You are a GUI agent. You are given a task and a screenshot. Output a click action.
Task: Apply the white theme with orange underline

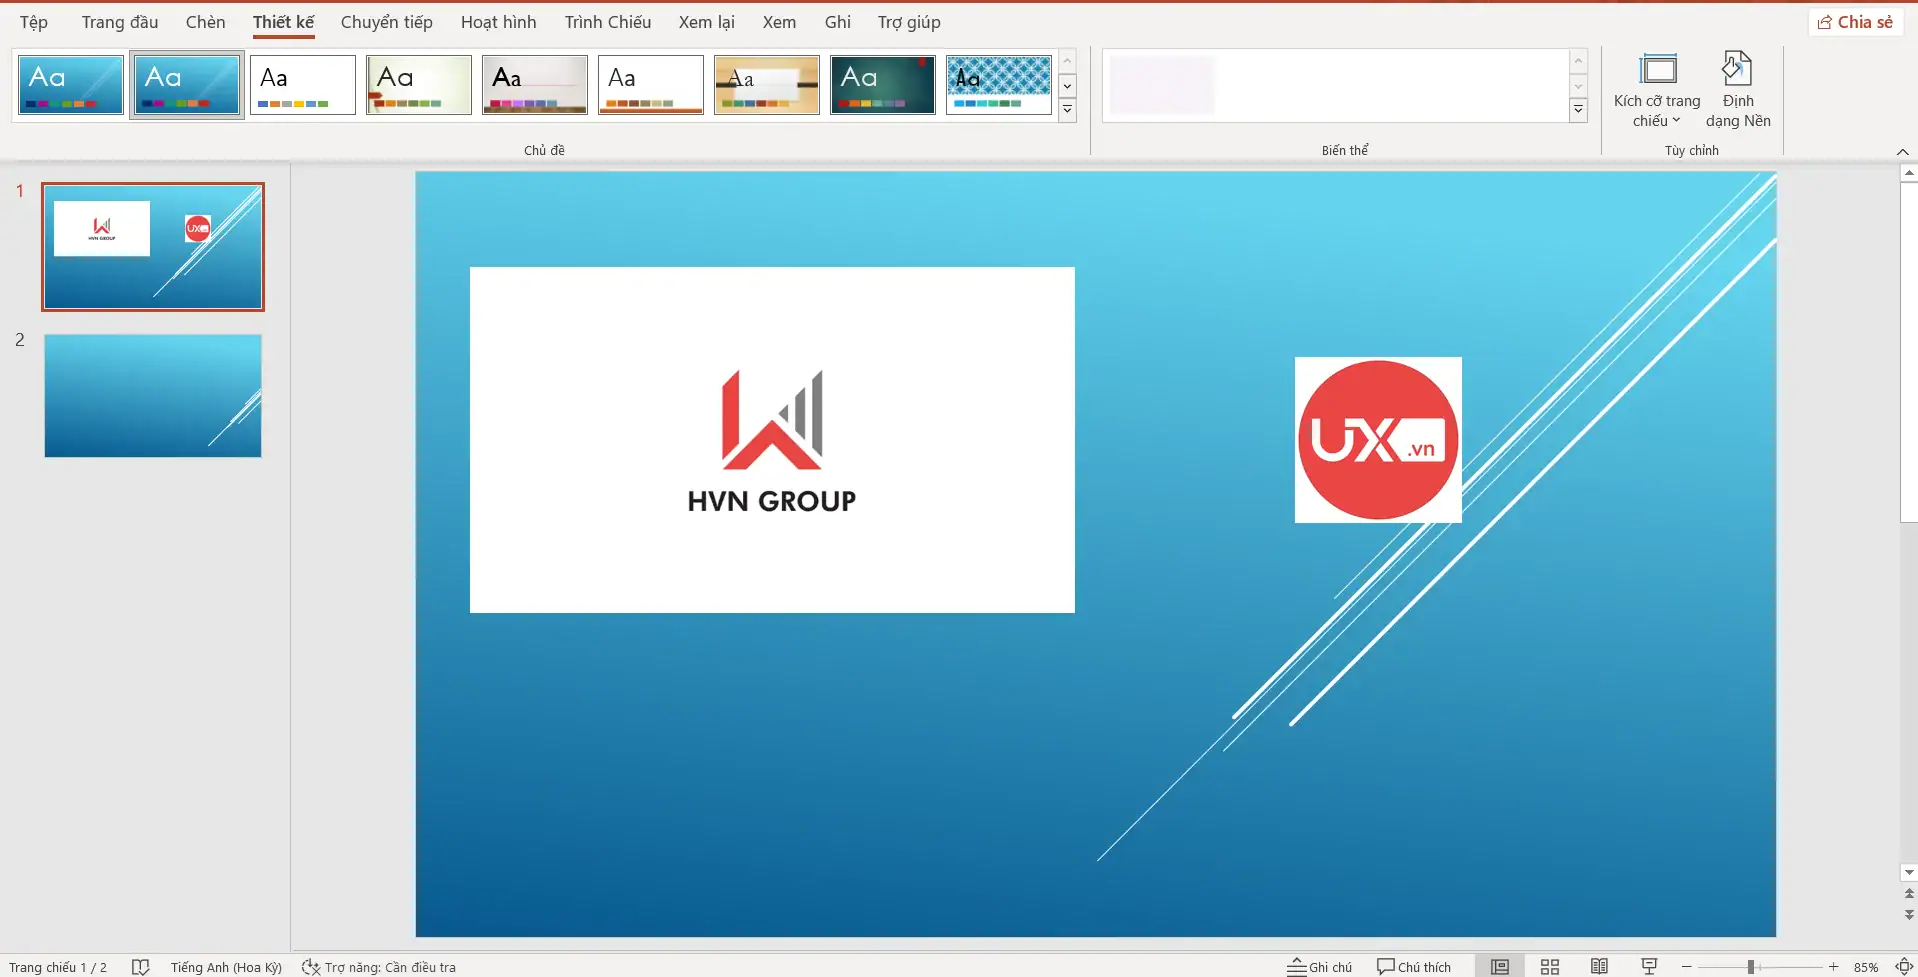coord(651,85)
